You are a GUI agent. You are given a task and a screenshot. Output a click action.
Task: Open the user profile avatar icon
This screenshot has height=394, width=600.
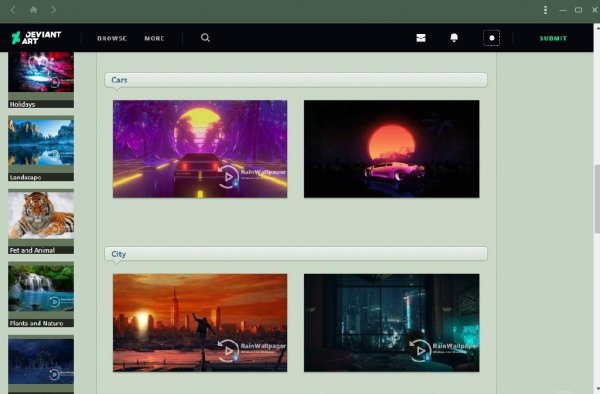tap(491, 38)
